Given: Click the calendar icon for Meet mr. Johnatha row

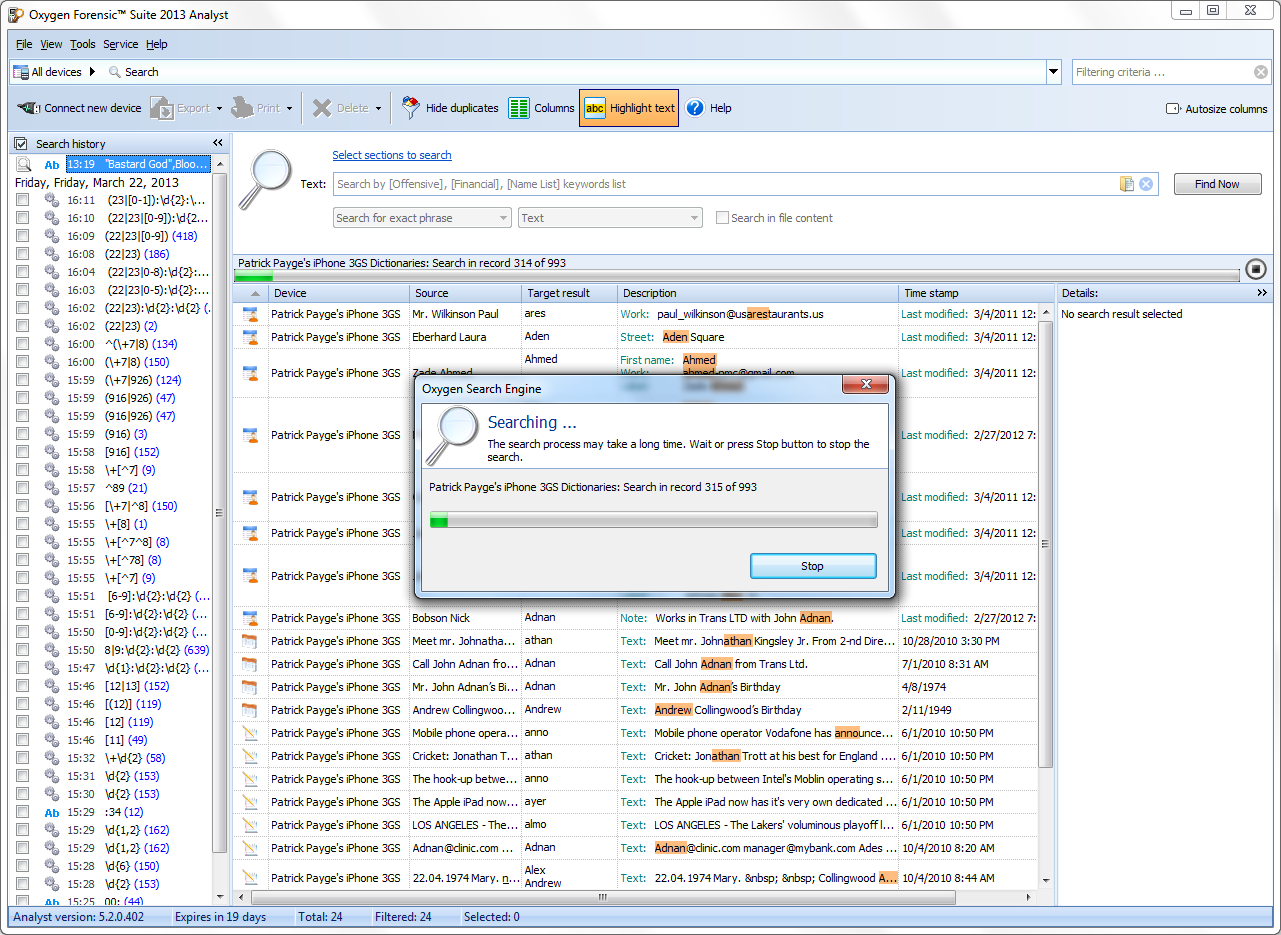Looking at the screenshot, I should point(250,641).
